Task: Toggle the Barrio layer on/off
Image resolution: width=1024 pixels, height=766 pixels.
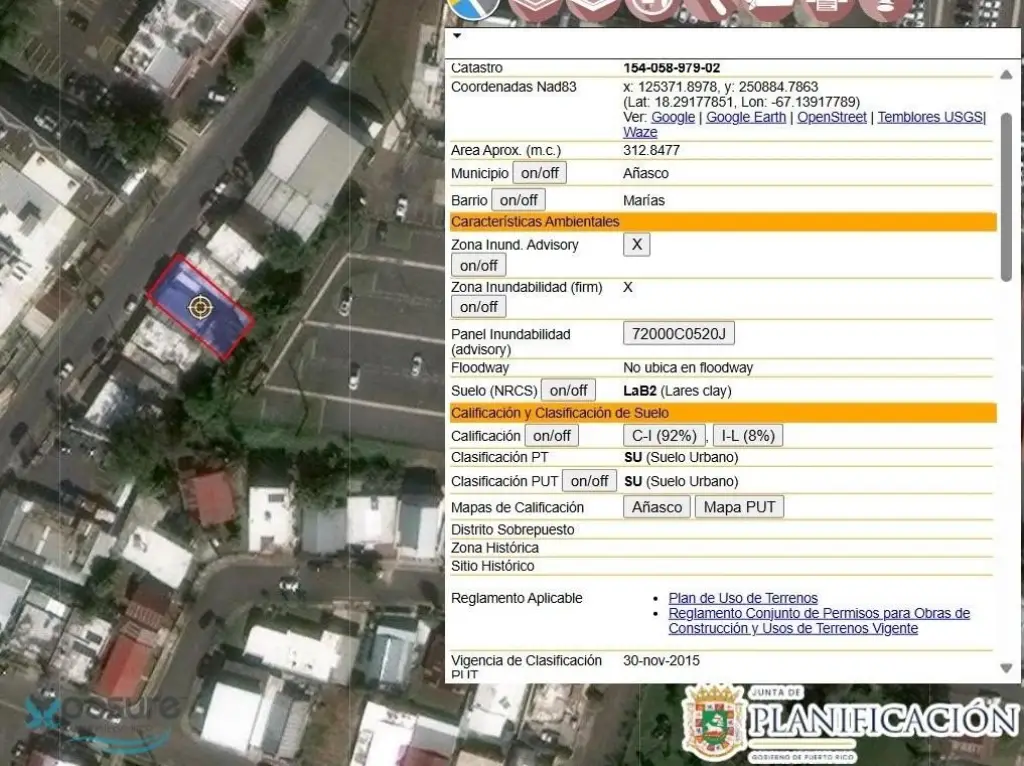Action: coord(519,200)
